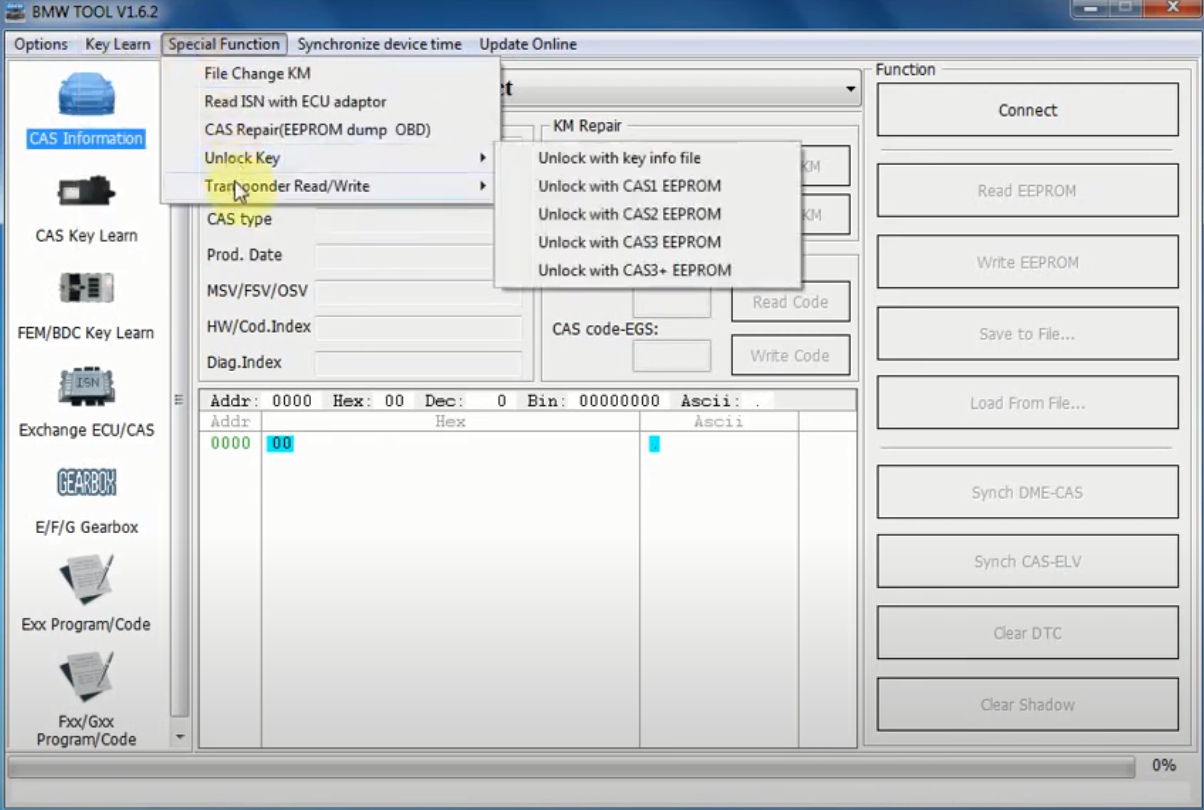This screenshot has height=810, width=1204.
Task: Click the Read EEPROM button
Action: pos(1027,190)
